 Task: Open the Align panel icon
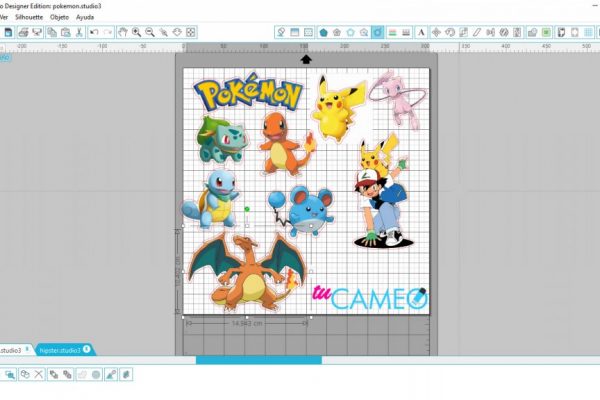491,32
